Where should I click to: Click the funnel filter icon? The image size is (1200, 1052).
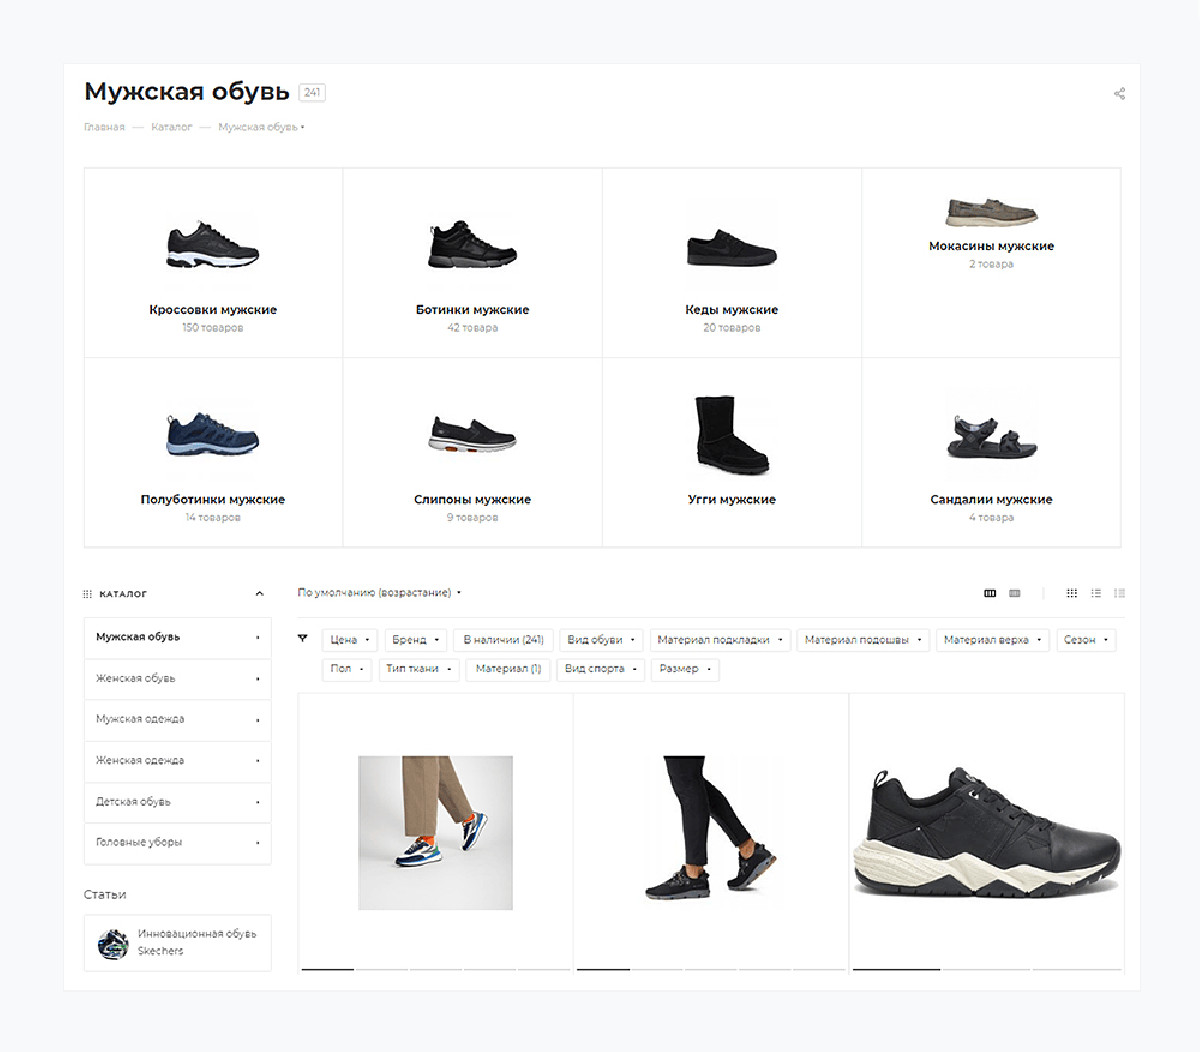point(303,638)
